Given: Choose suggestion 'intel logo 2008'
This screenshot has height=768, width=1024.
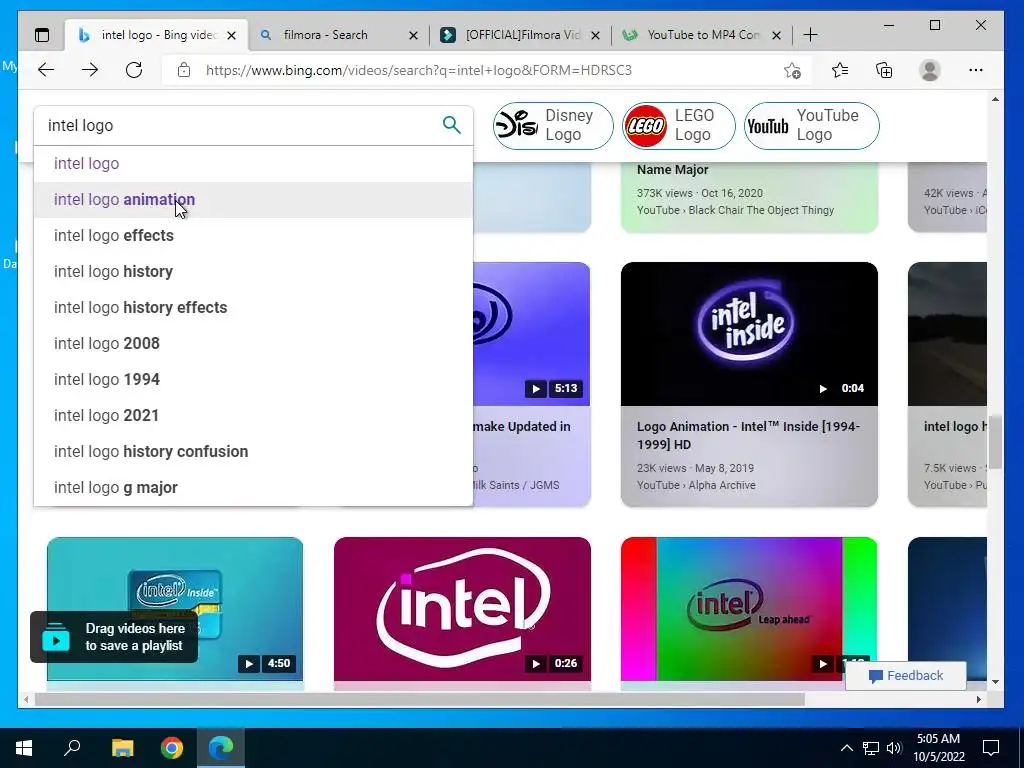Looking at the screenshot, I should (253, 343).
